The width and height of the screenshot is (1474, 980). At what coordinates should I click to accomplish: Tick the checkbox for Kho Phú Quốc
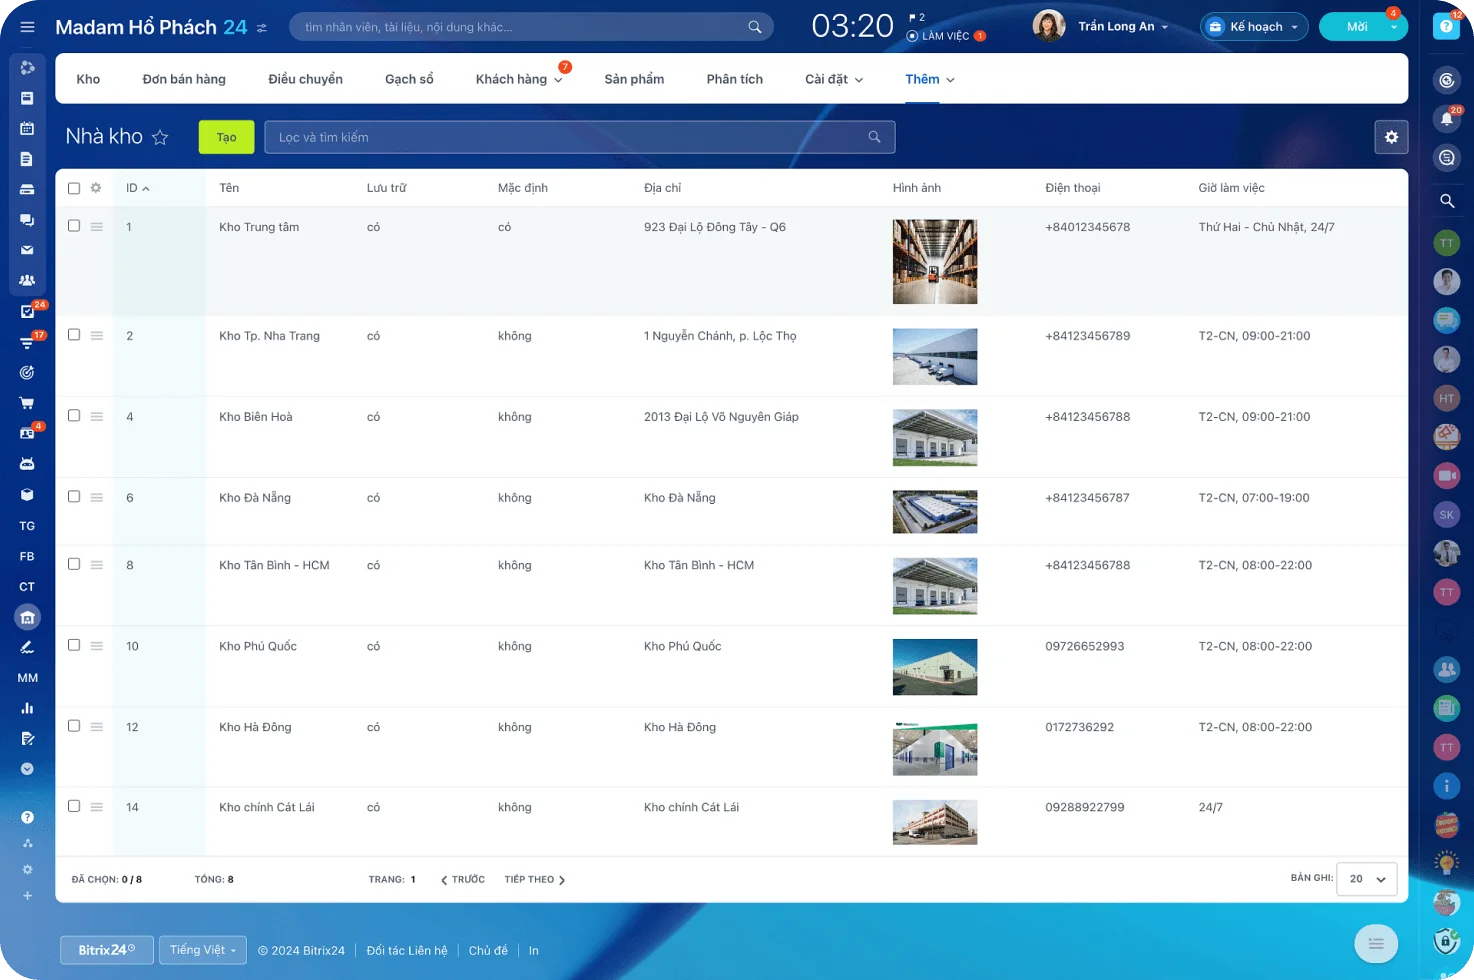click(x=74, y=645)
